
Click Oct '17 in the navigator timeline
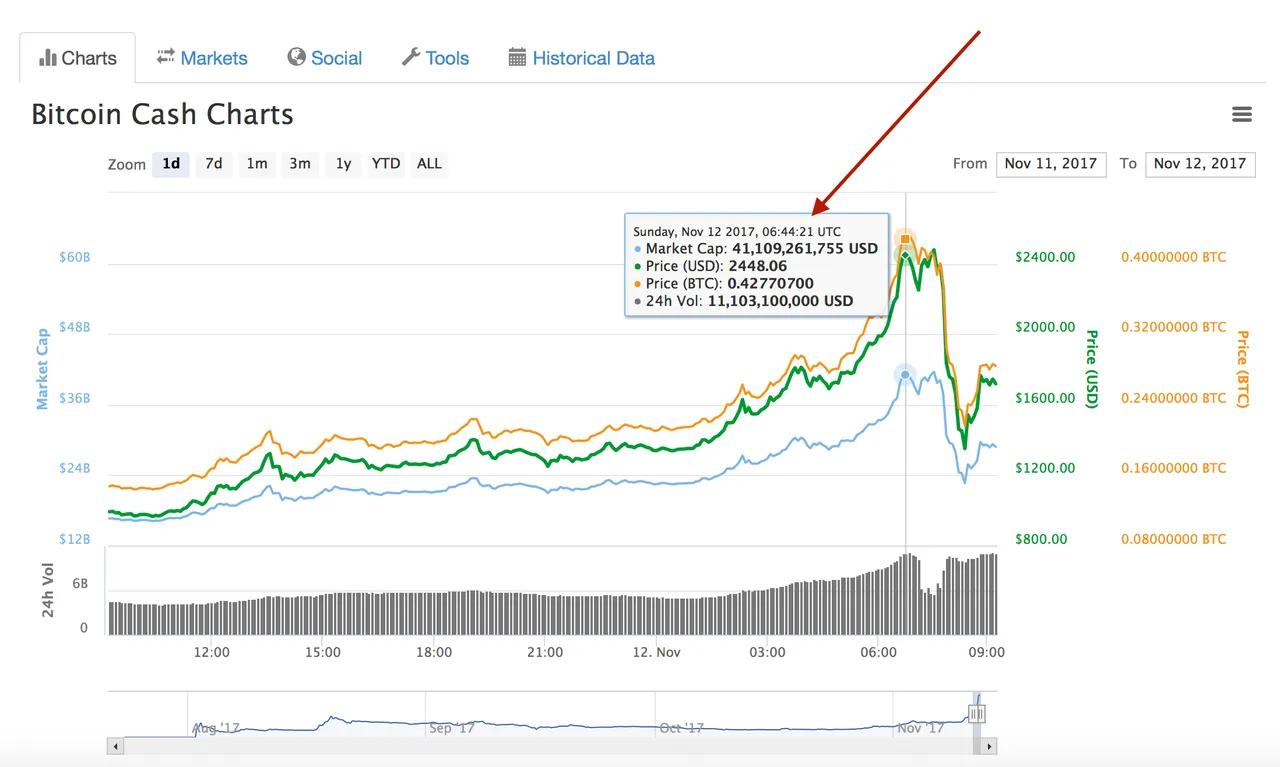click(x=682, y=728)
